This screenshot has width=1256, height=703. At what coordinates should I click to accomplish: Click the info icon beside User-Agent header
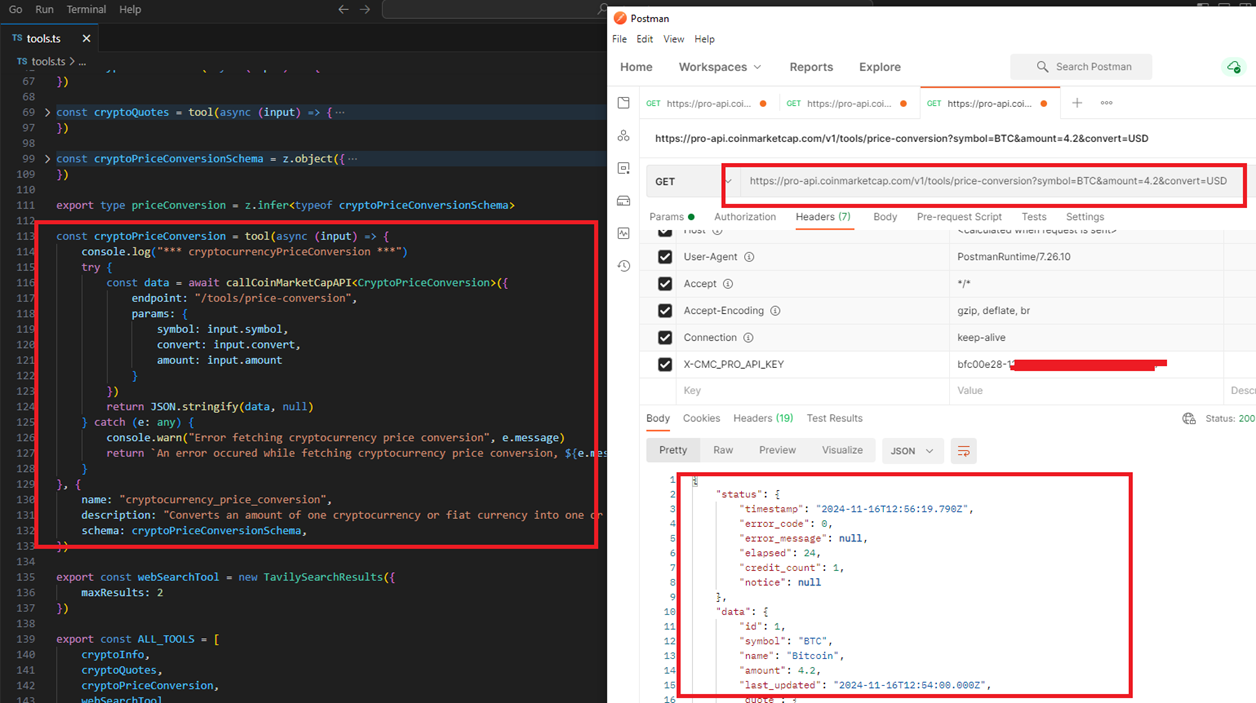(x=749, y=257)
